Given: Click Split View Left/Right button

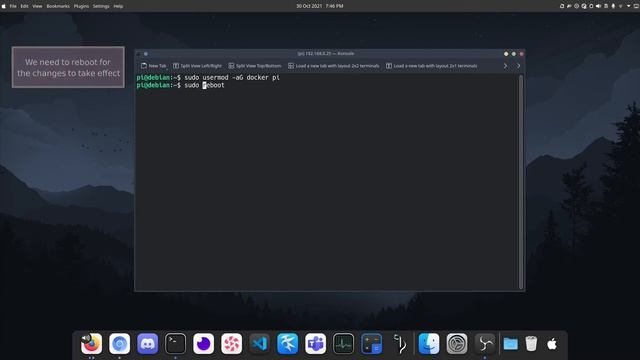Looking at the screenshot, I should pos(197,66).
